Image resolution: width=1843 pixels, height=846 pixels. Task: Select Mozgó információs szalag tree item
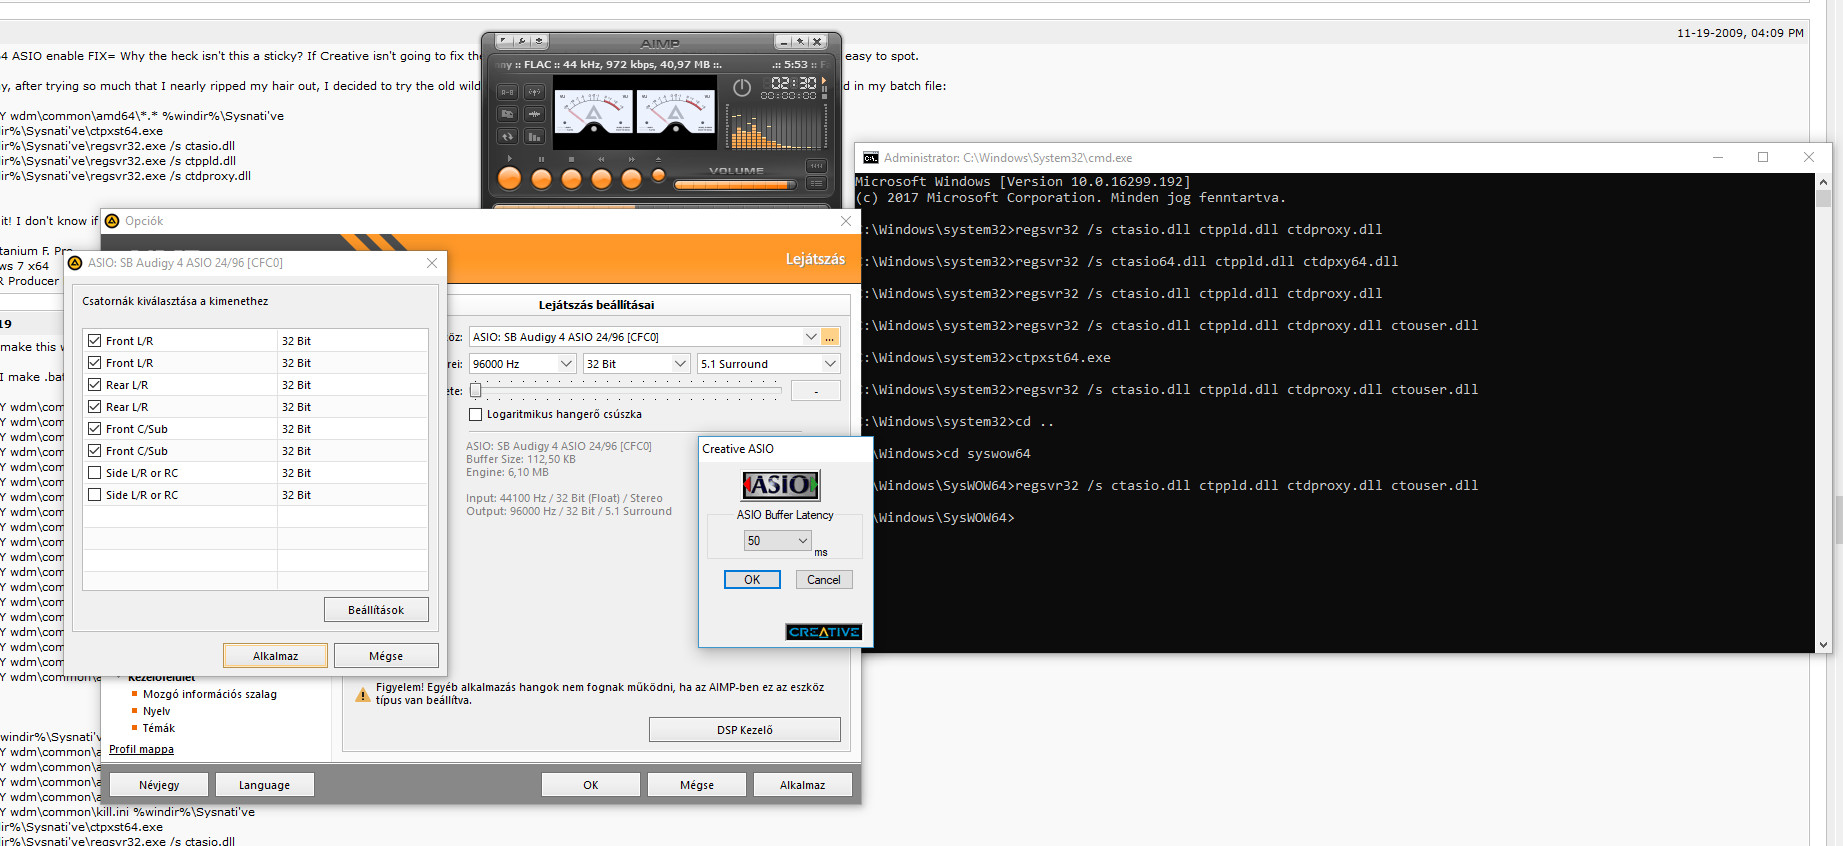[x=210, y=694]
